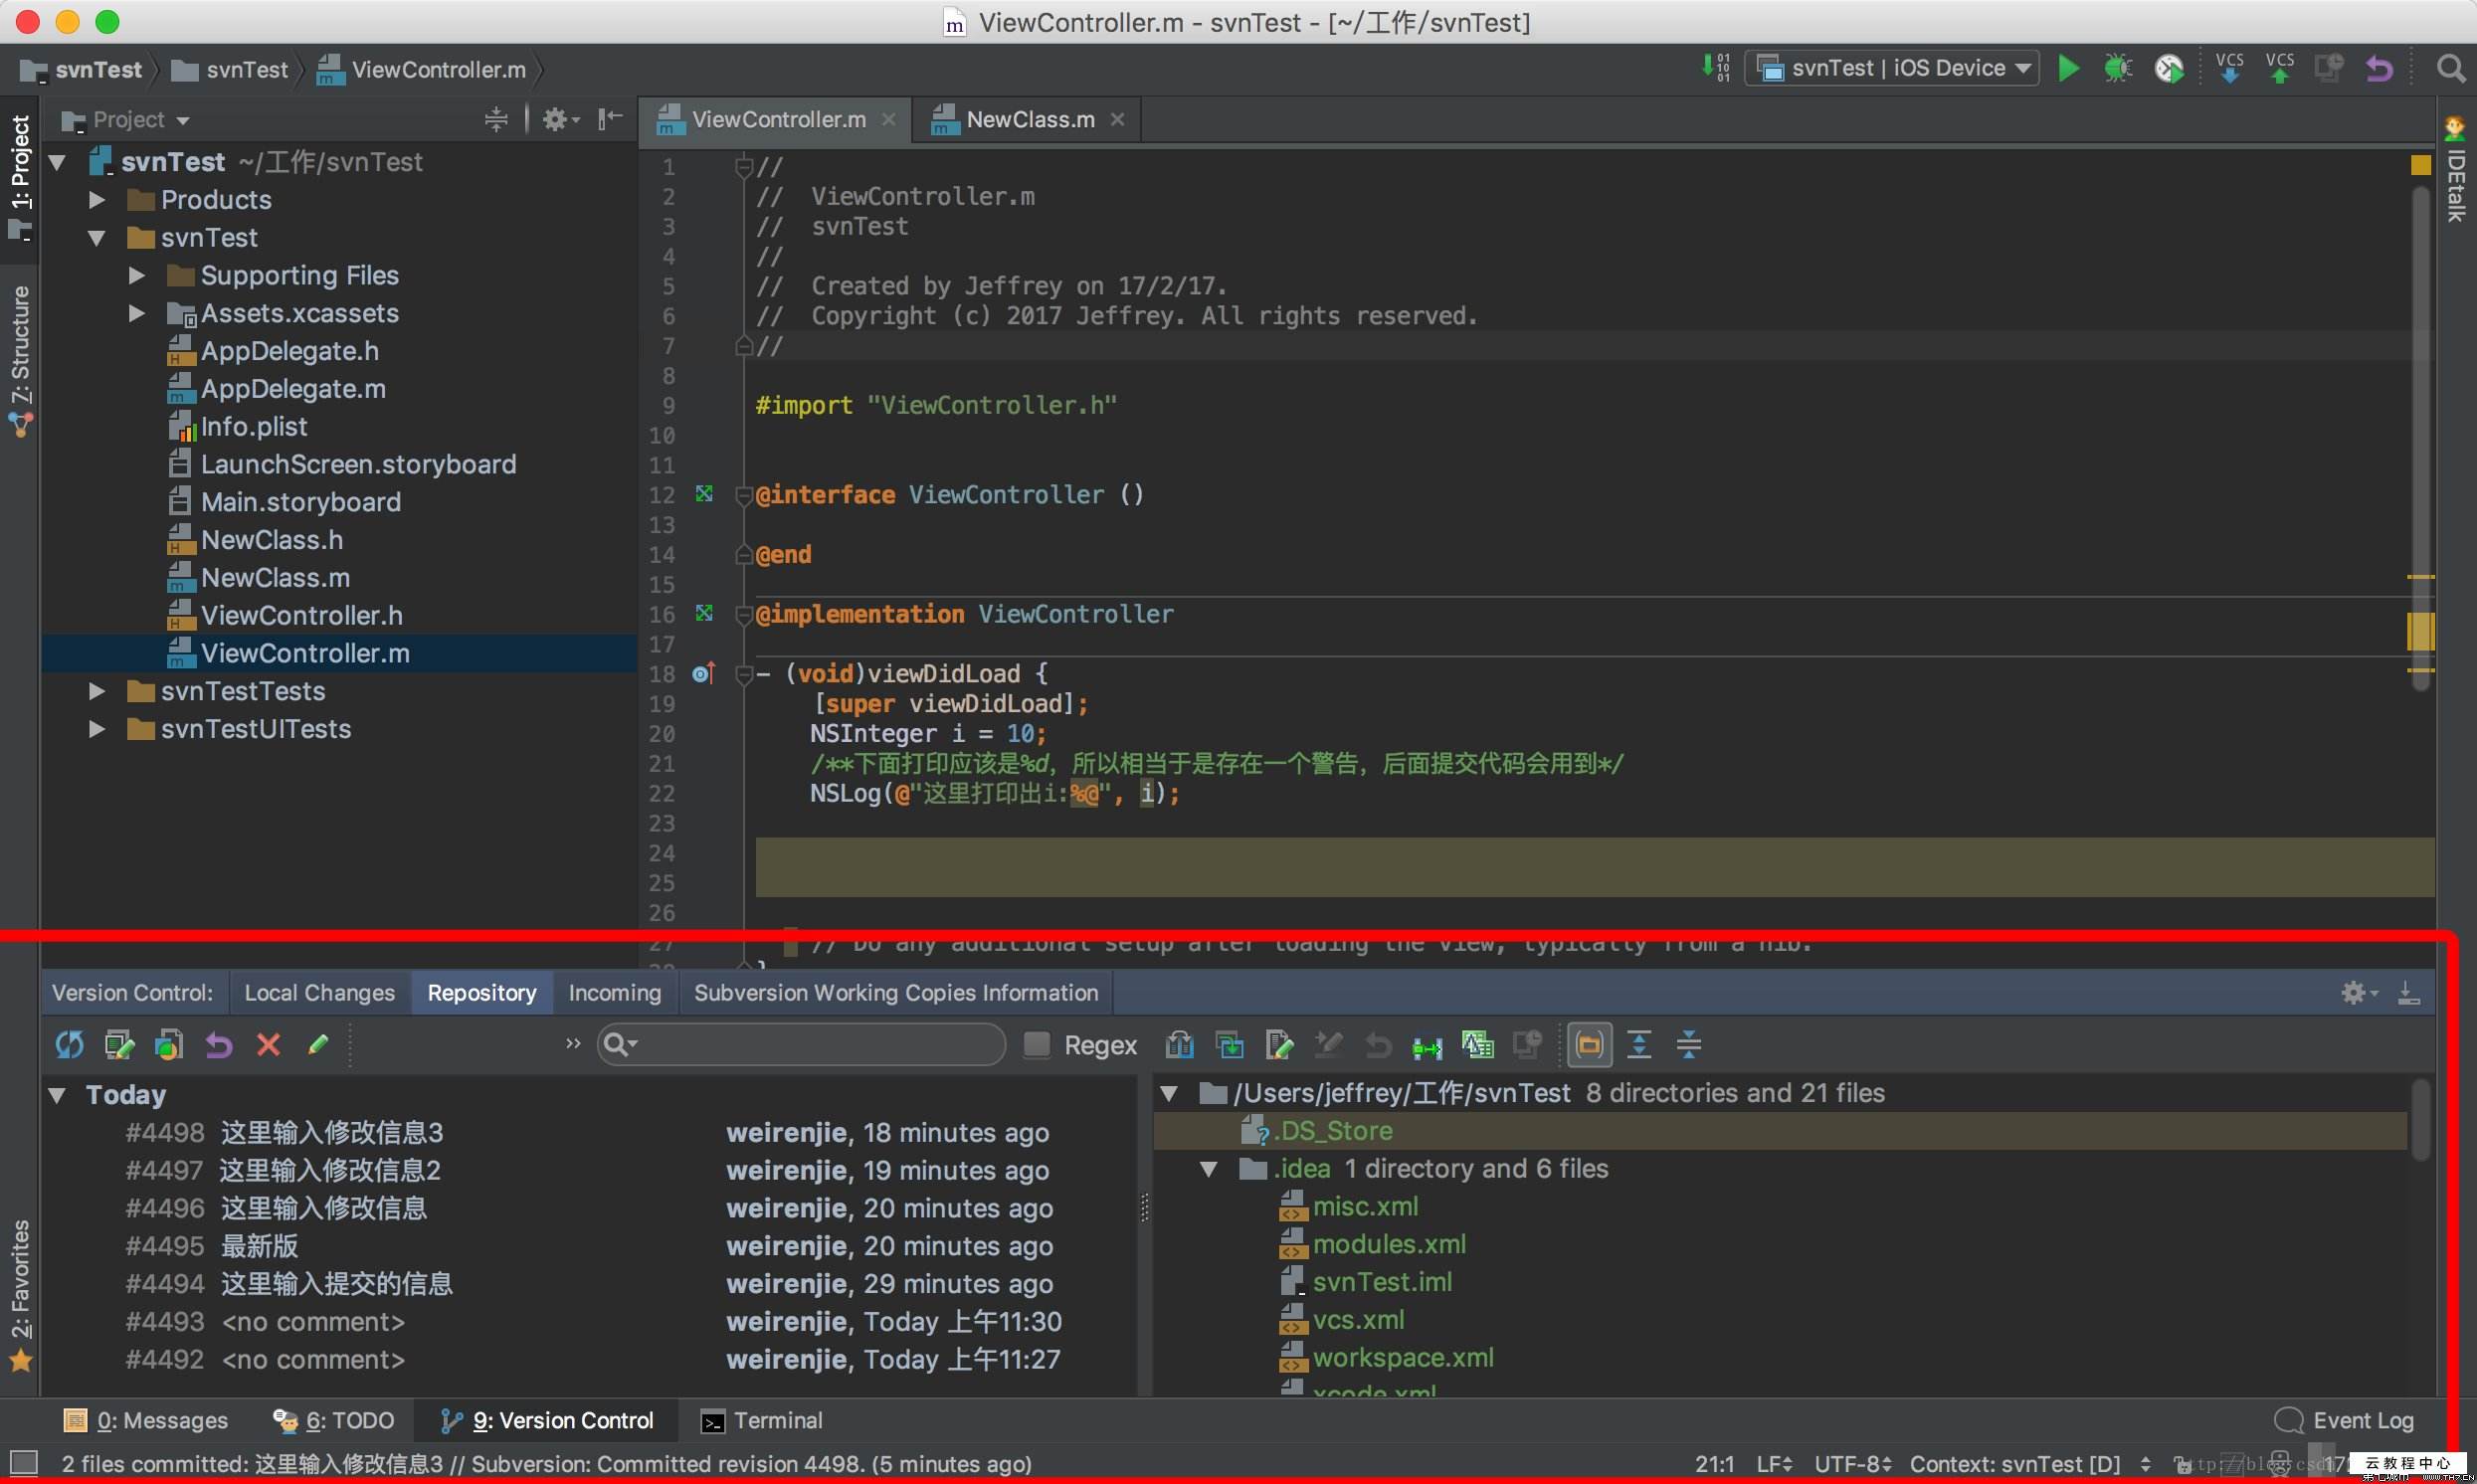Screen dimensions: 2477x1484
Task: Click the Build binary icon with the green arrow
Action: [1716, 68]
